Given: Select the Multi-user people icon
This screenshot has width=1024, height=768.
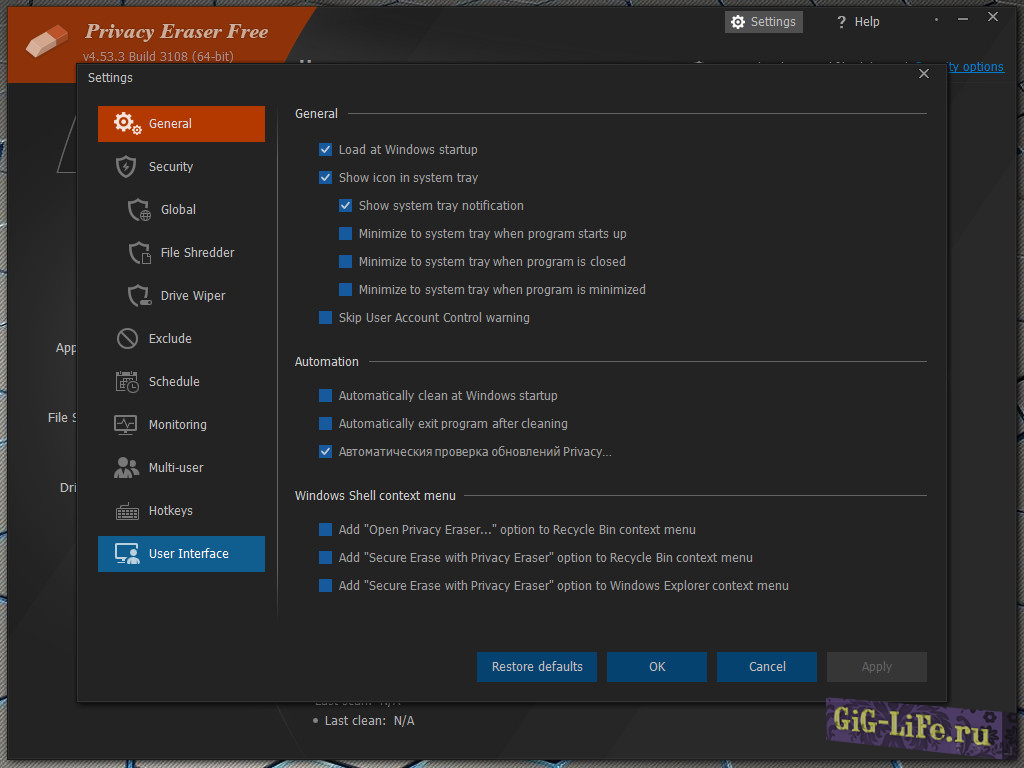Looking at the screenshot, I should (x=127, y=468).
